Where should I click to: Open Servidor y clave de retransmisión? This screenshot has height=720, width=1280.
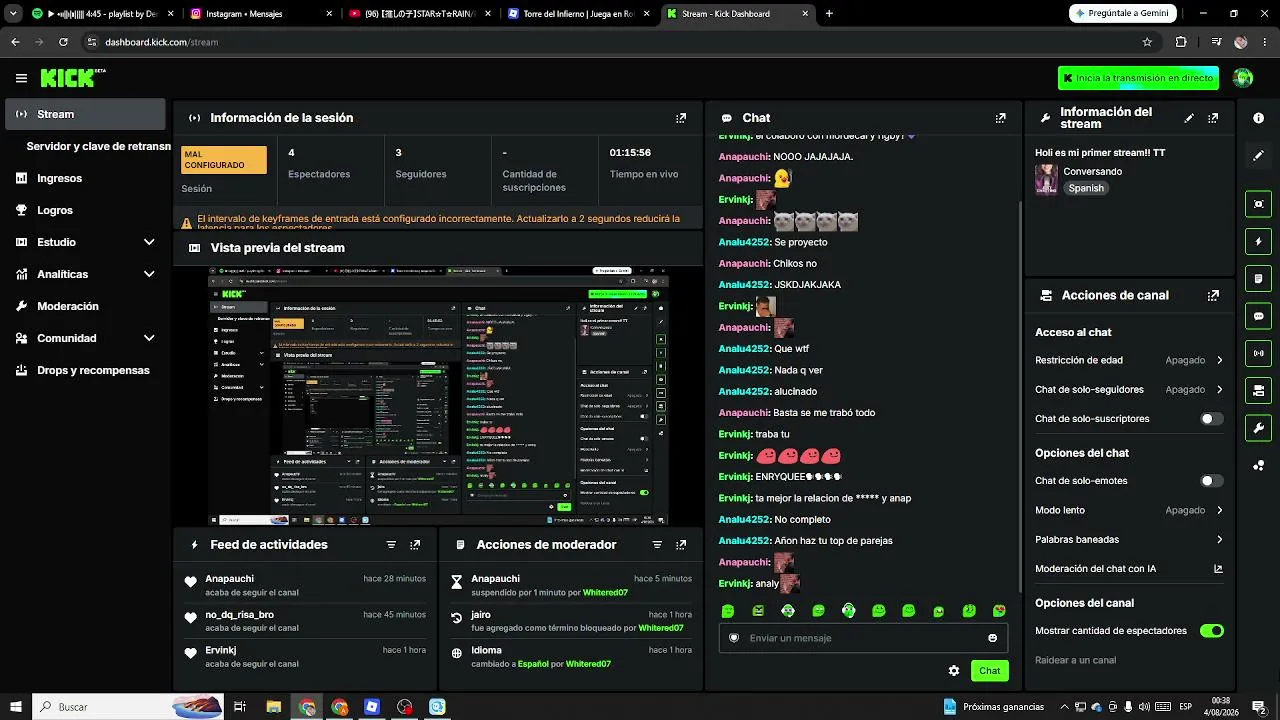click(98, 146)
